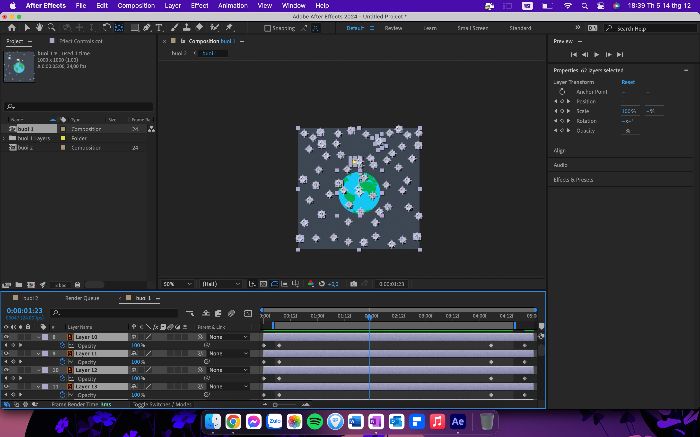Click the snapshot camera icon in viewer
Image resolution: width=700 pixels, height=437 pixels.
click(354, 284)
